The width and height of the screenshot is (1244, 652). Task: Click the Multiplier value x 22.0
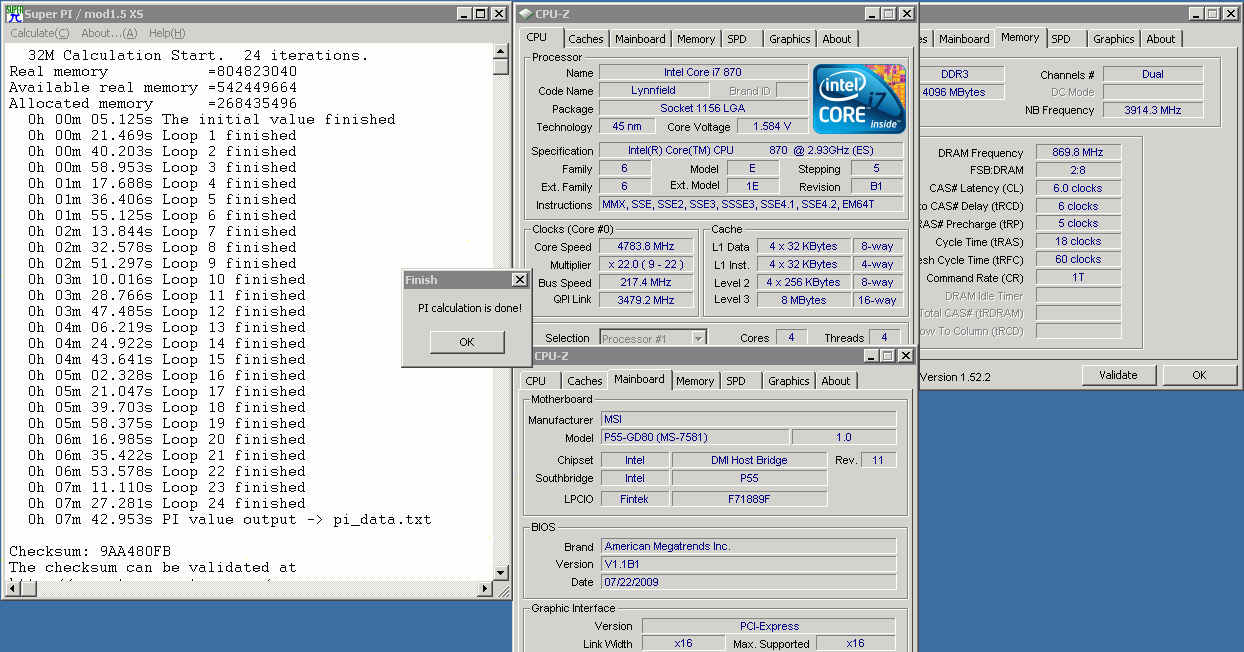(x=646, y=265)
